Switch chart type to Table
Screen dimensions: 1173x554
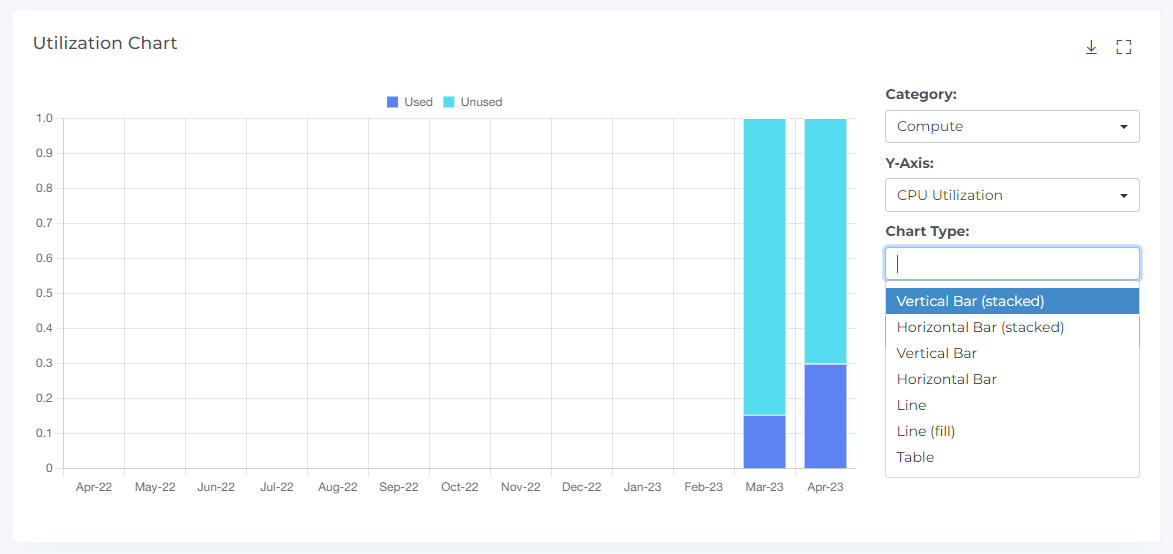[915, 457]
